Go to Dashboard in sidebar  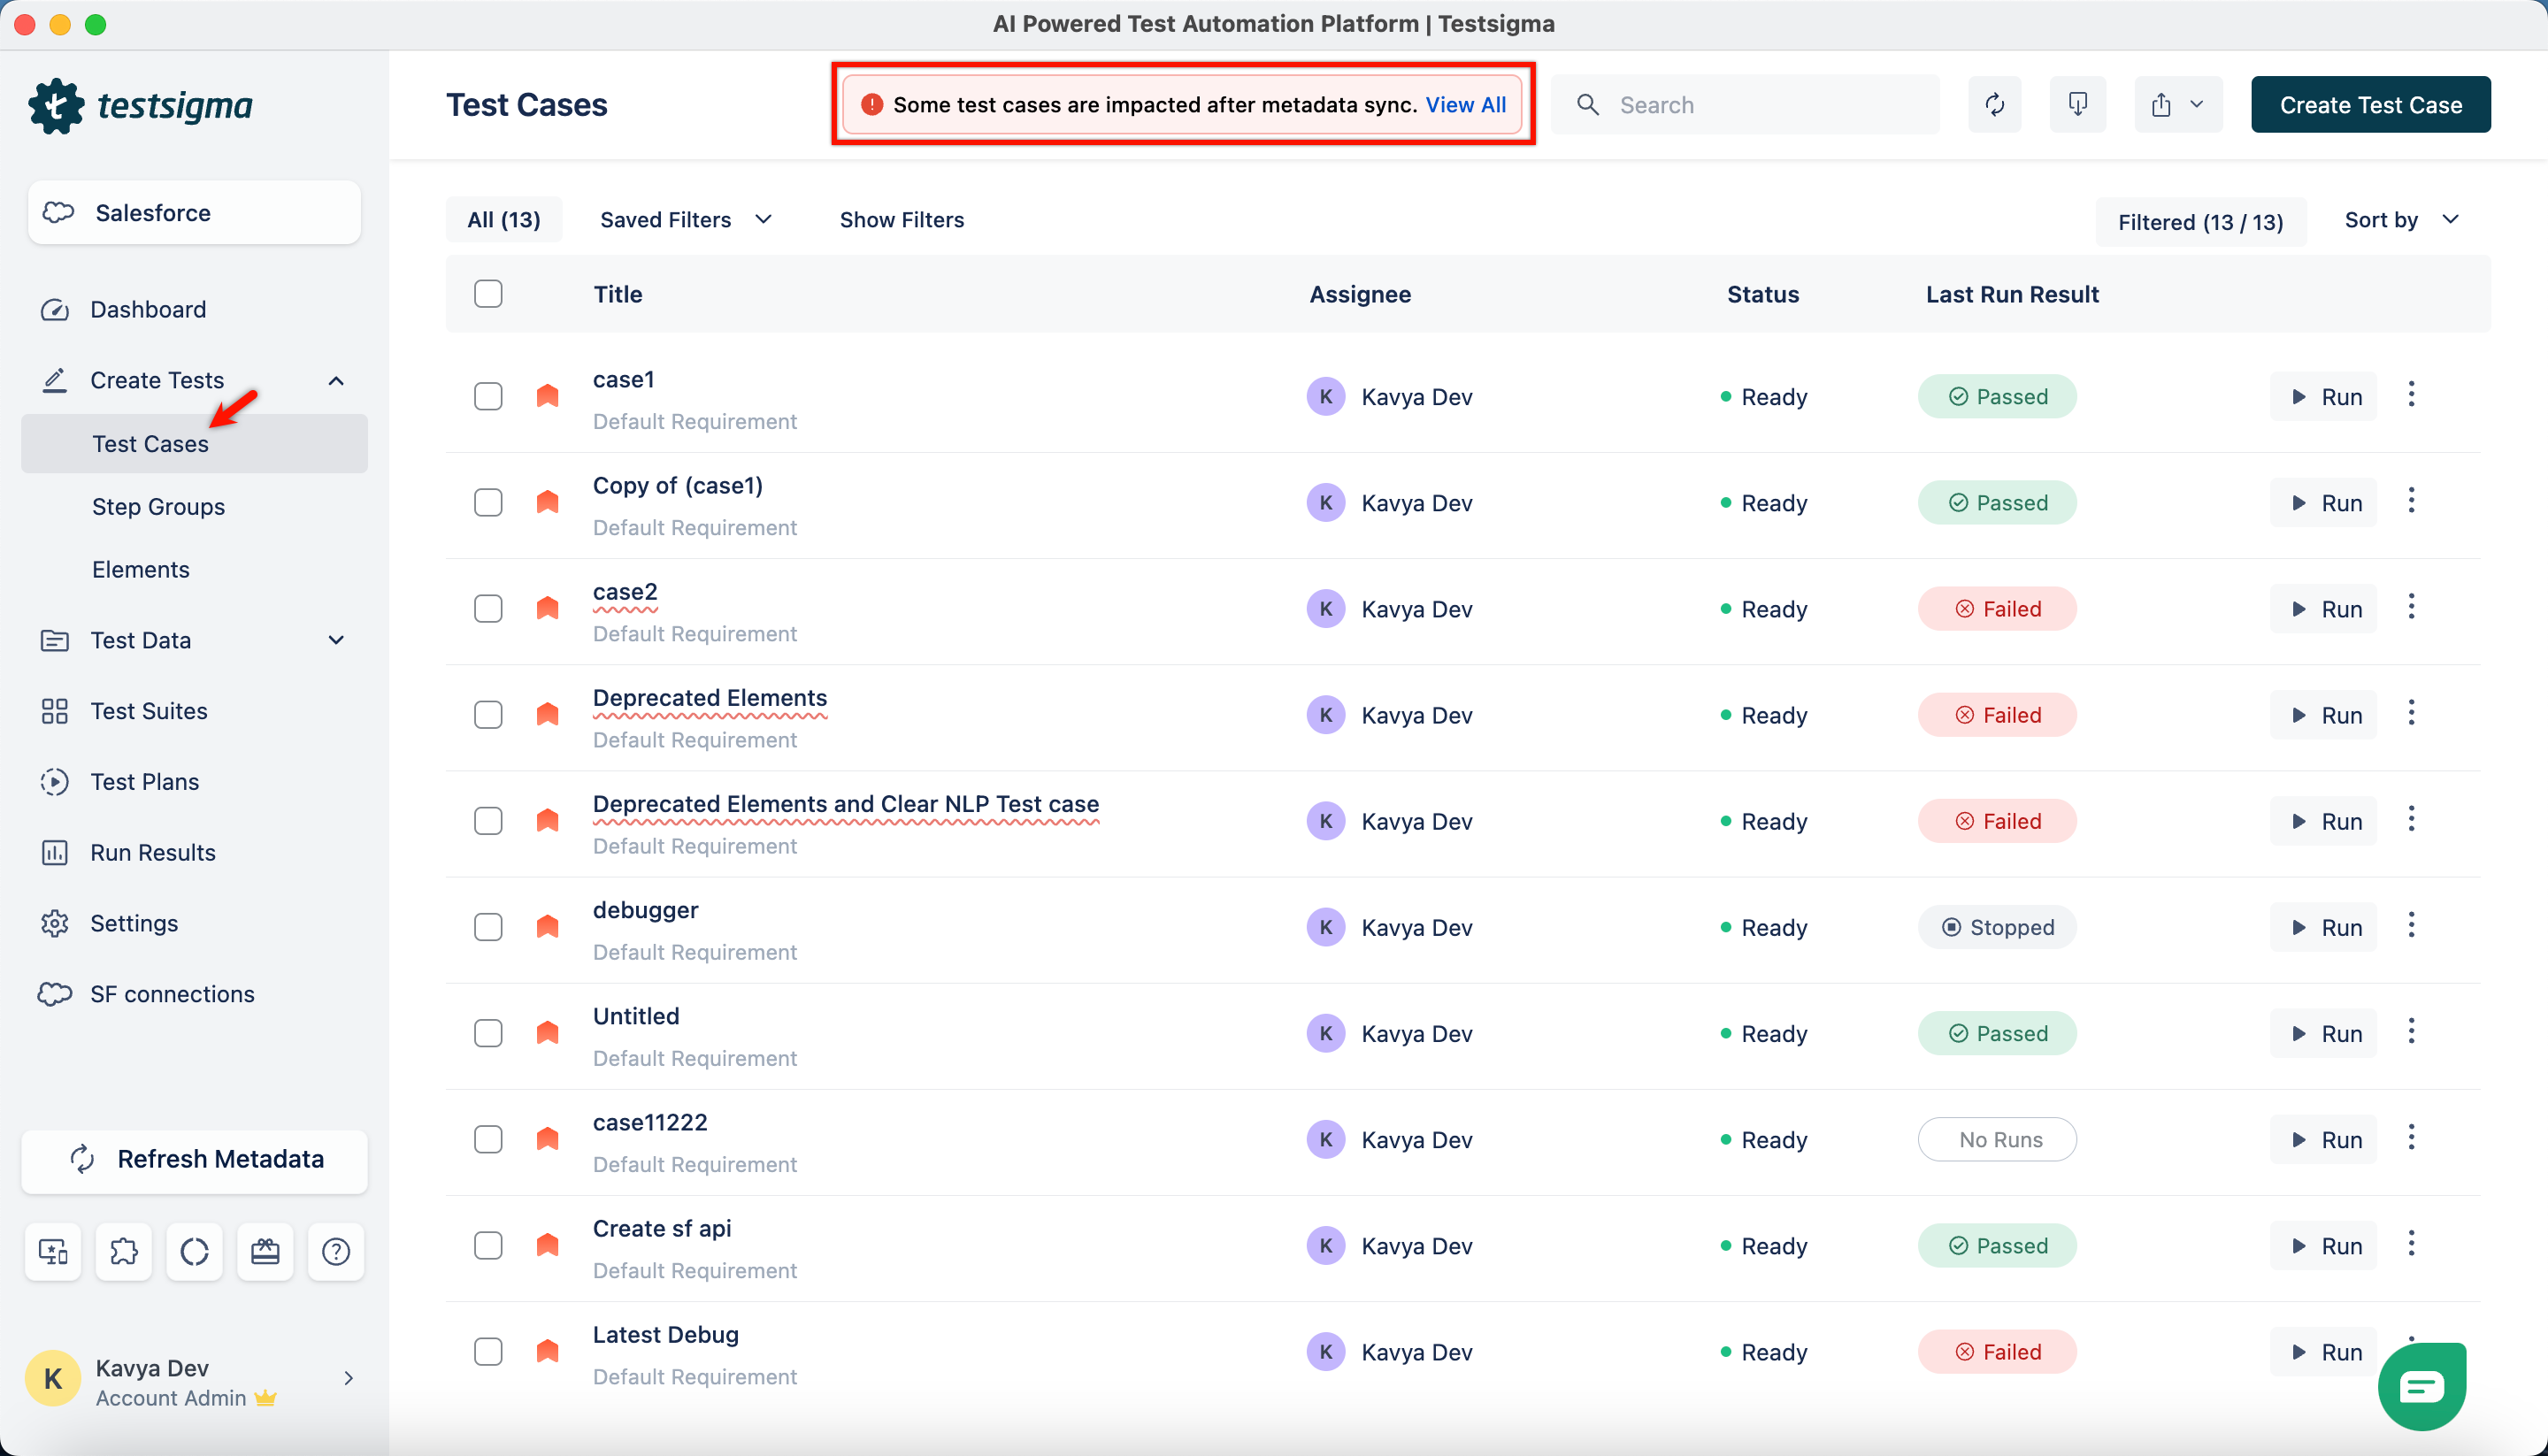[x=148, y=310]
